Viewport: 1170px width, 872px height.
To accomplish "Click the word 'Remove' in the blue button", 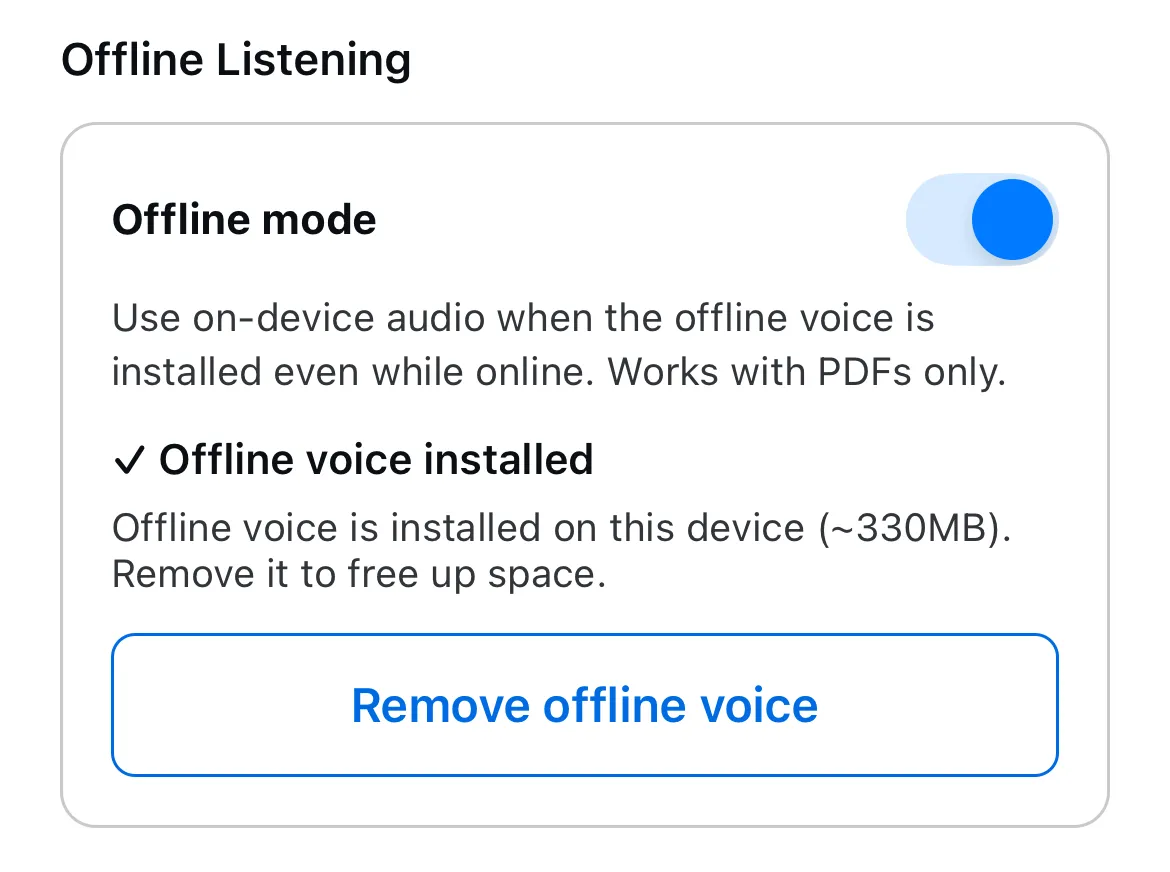I will [439, 705].
